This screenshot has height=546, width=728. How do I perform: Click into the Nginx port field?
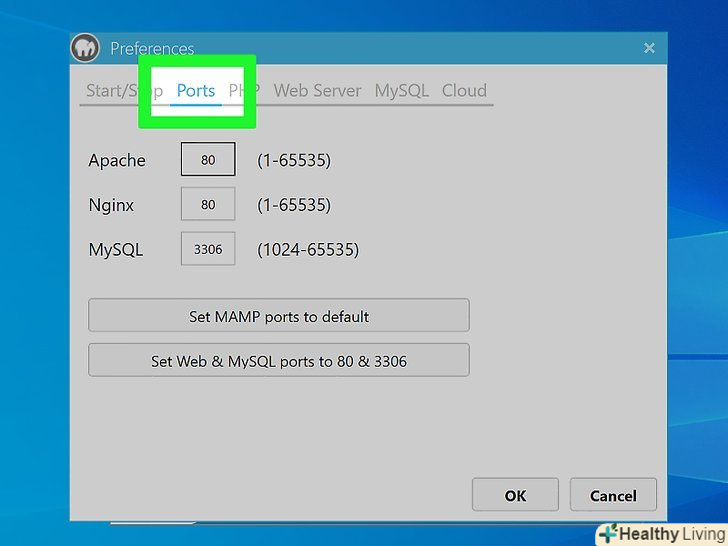pos(208,204)
